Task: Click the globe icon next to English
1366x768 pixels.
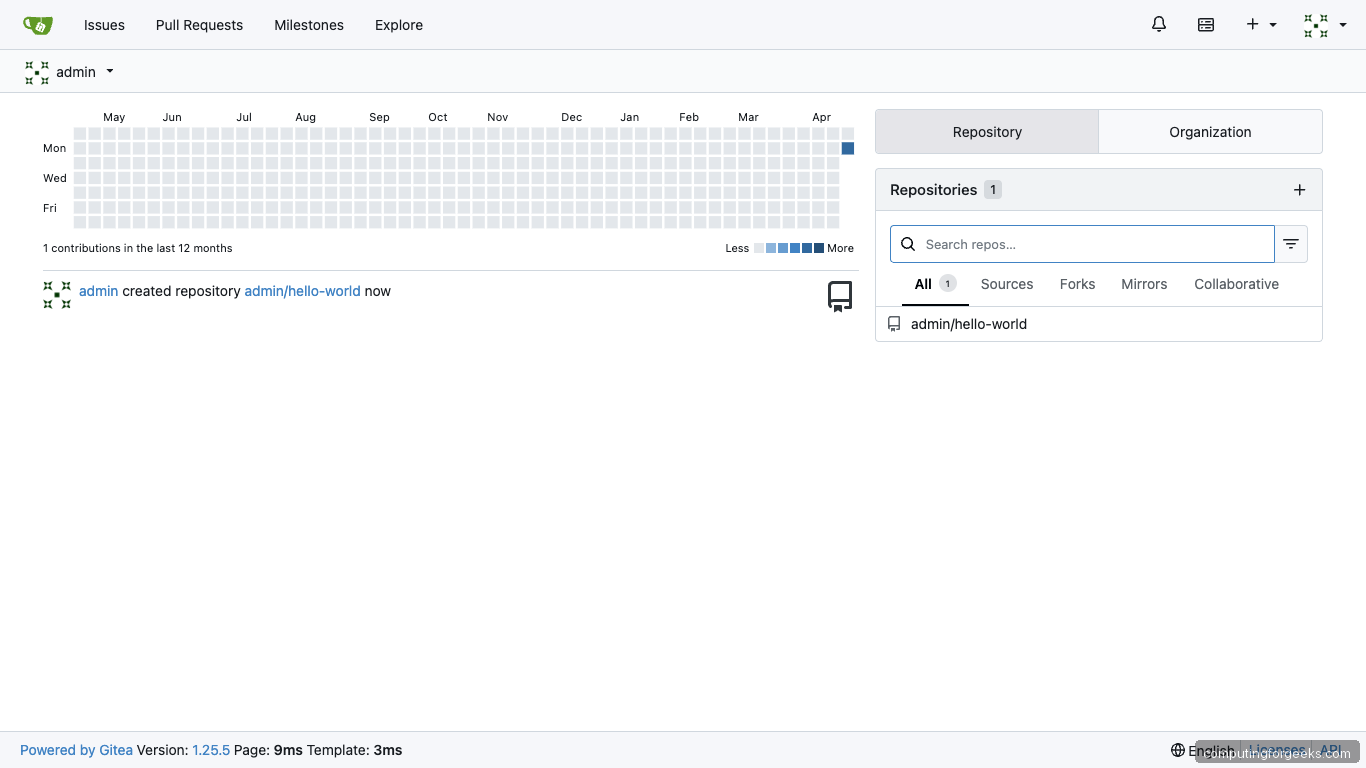Action: (x=1179, y=750)
